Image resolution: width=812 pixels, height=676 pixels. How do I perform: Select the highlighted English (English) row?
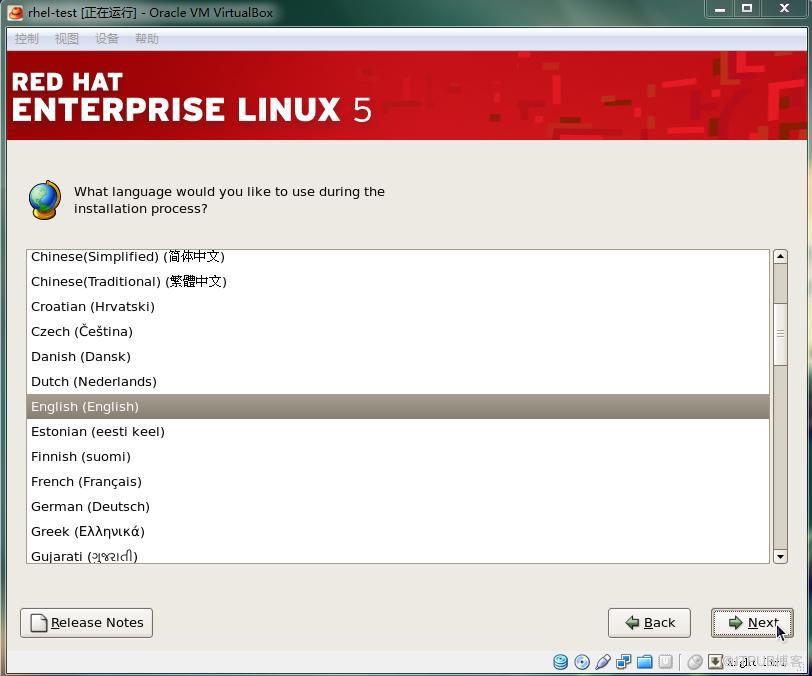pos(398,406)
